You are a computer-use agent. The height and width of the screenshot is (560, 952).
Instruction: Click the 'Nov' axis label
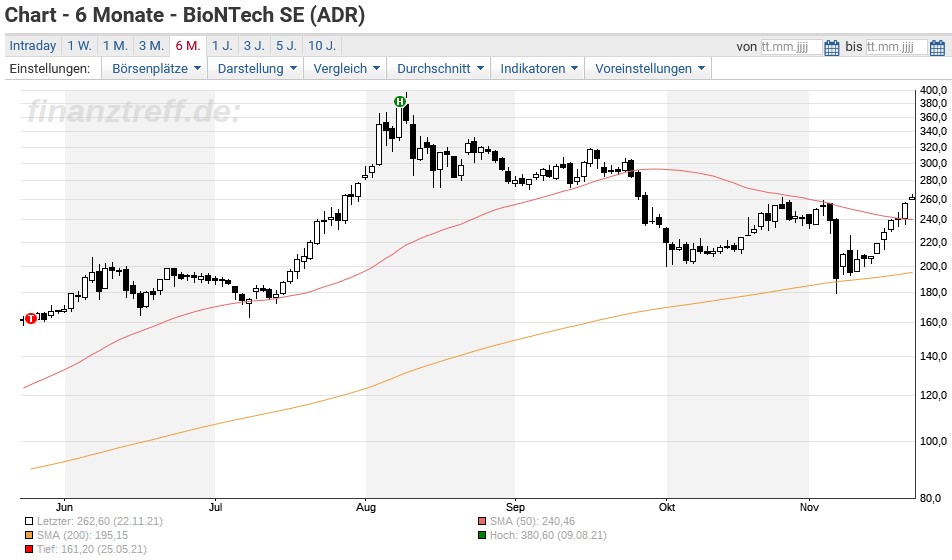click(x=809, y=507)
